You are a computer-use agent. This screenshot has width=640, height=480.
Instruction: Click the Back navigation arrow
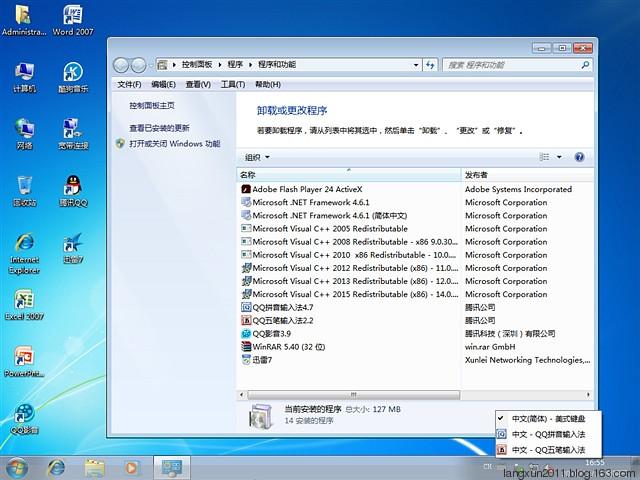[121, 64]
